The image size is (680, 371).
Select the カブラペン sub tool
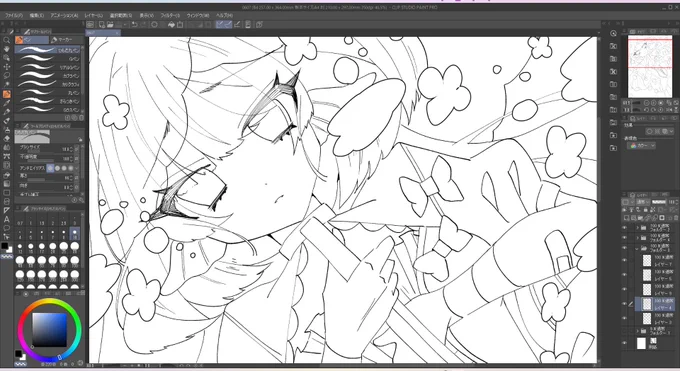point(48,76)
